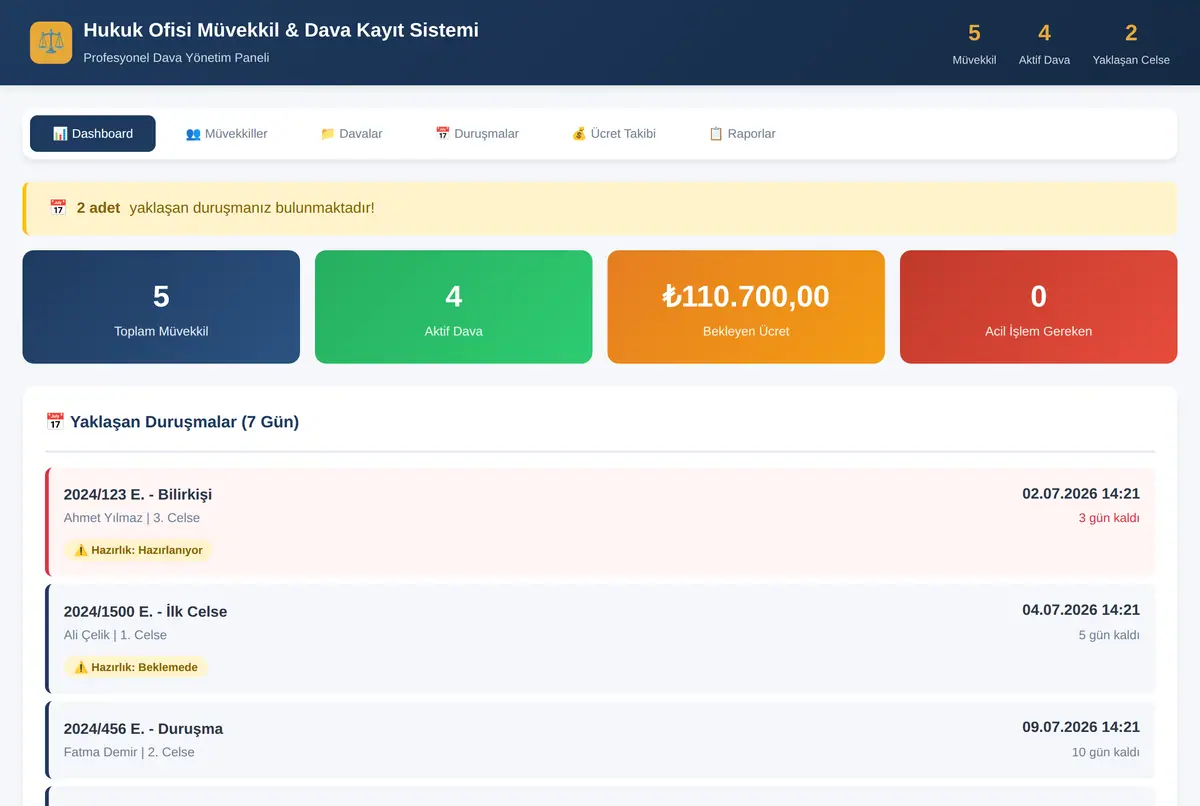Switch to the Müvekkiller tab
The height and width of the screenshot is (806, 1200).
click(x=227, y=134)
